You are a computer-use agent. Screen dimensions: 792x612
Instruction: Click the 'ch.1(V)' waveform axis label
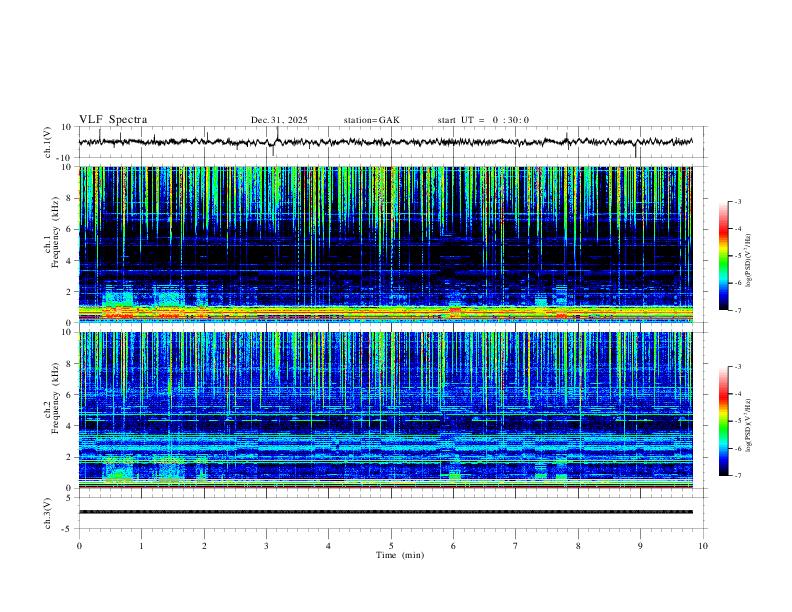point(48,142)
